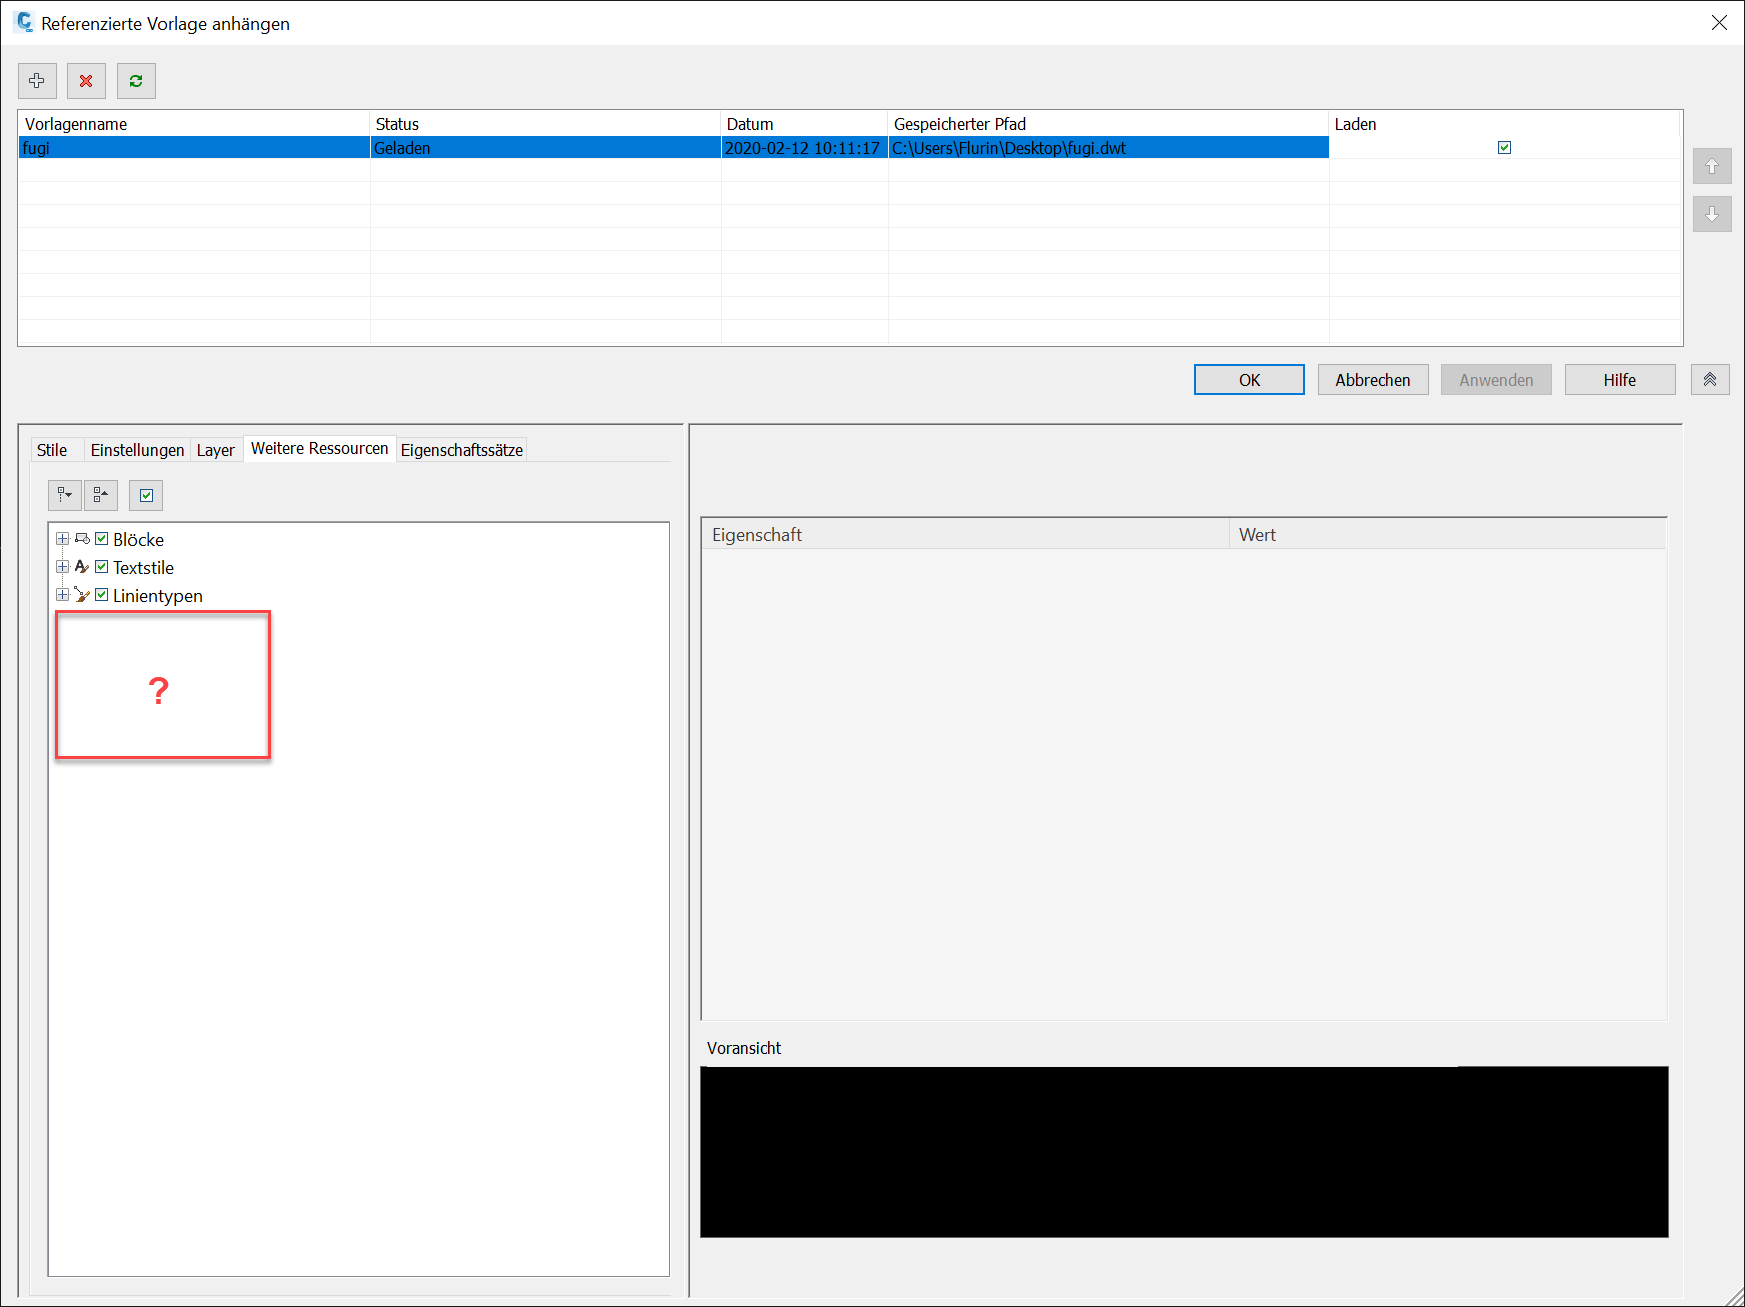
Task: Confirm the dialog with OK
Action: (x=1248, y=379)
